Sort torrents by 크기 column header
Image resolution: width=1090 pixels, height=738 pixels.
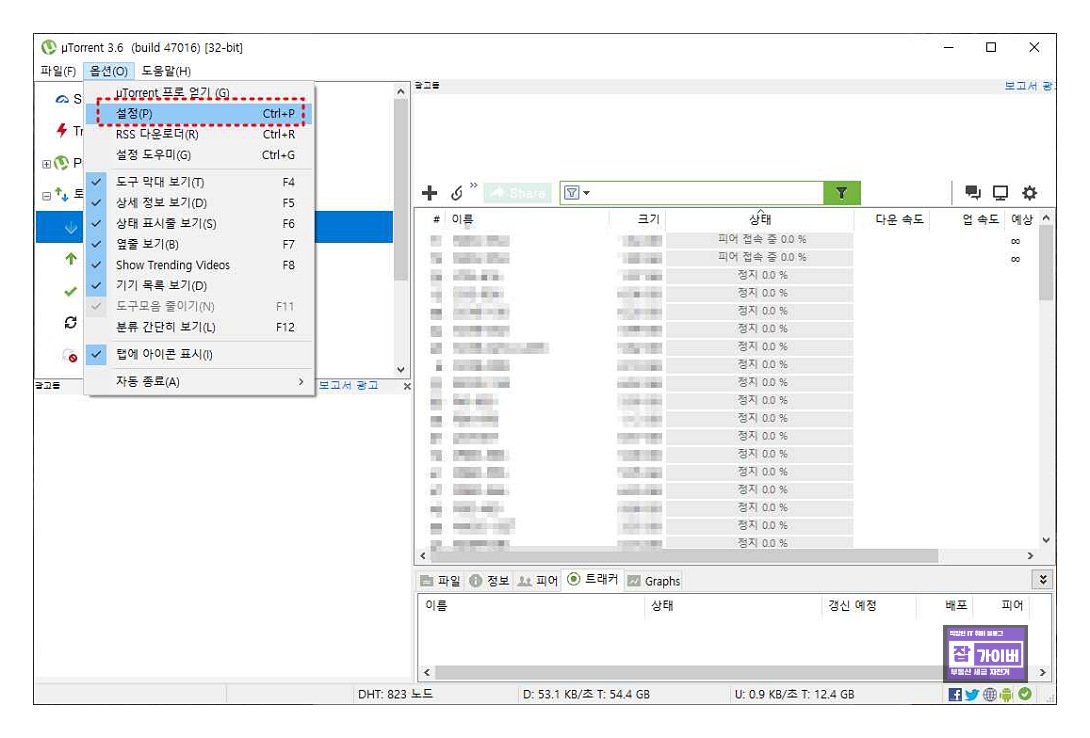coord(647,219)
